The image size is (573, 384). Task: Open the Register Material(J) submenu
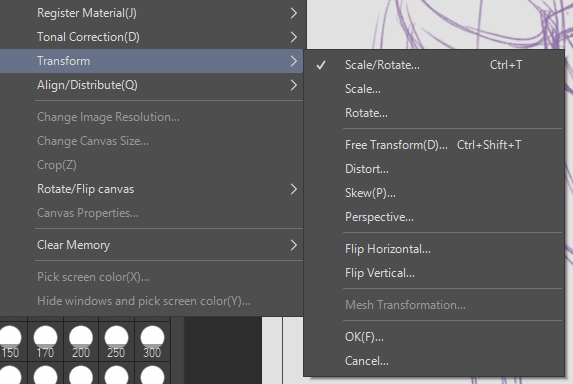(x=151, y=13)
